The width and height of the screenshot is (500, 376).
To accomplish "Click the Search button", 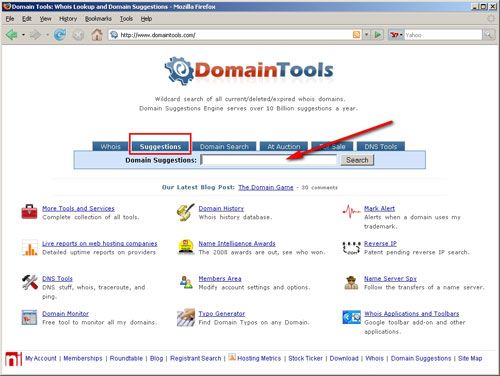I will (x=357, y=160).
